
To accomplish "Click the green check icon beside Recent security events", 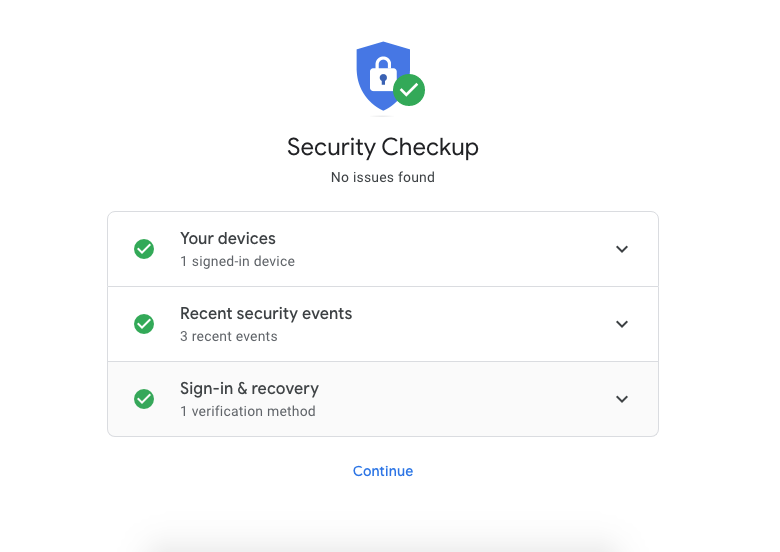I will 144,324.
